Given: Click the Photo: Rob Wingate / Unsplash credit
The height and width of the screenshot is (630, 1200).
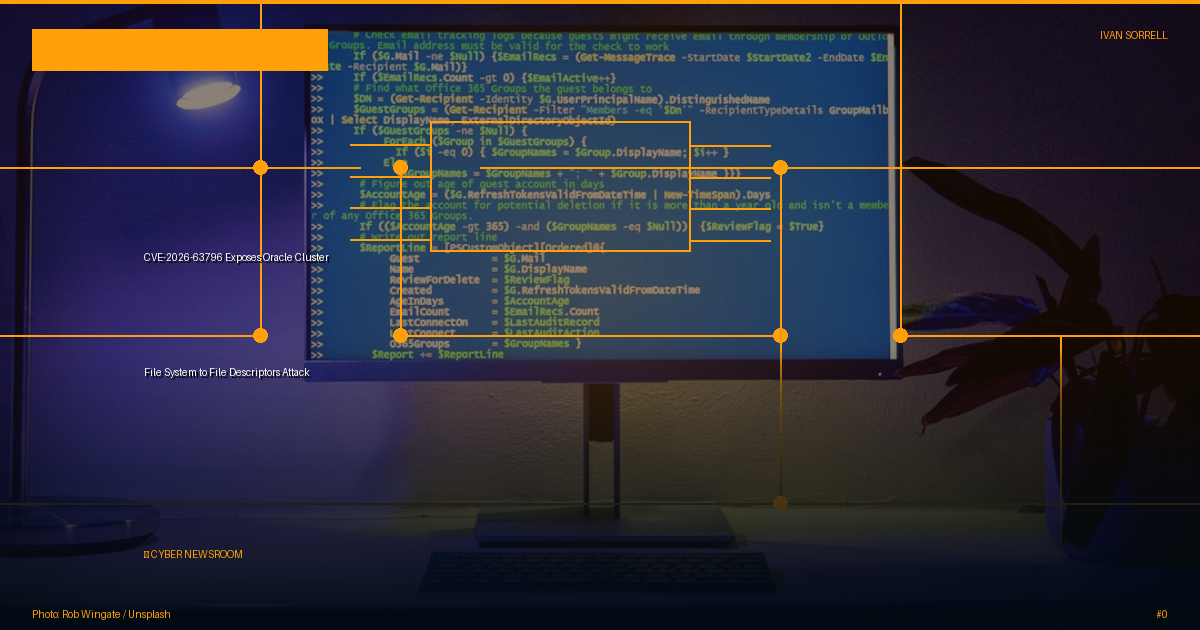Looking at the screenshot, I should [x=101, y=614].
